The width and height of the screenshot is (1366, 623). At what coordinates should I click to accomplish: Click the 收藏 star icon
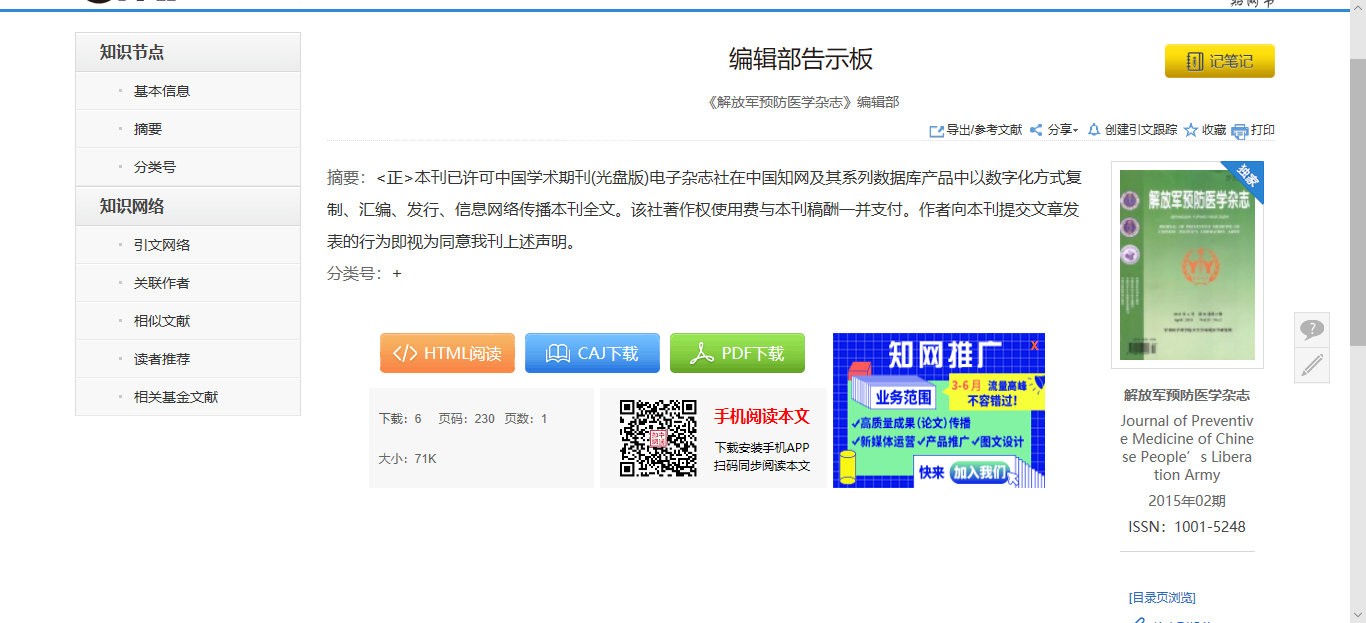1190,131
